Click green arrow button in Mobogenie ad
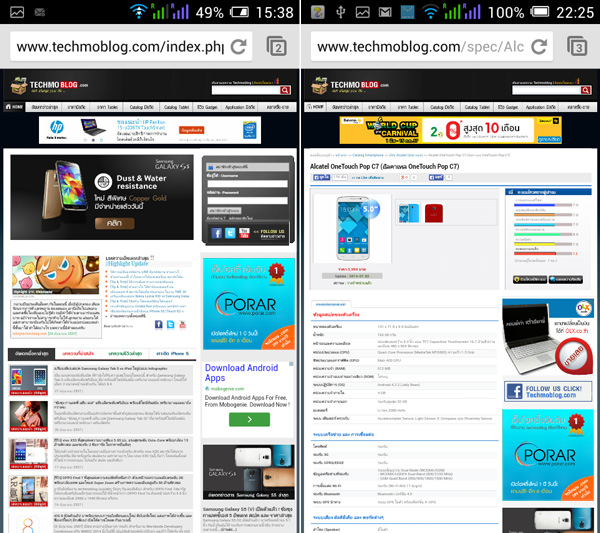 point(249,419)
